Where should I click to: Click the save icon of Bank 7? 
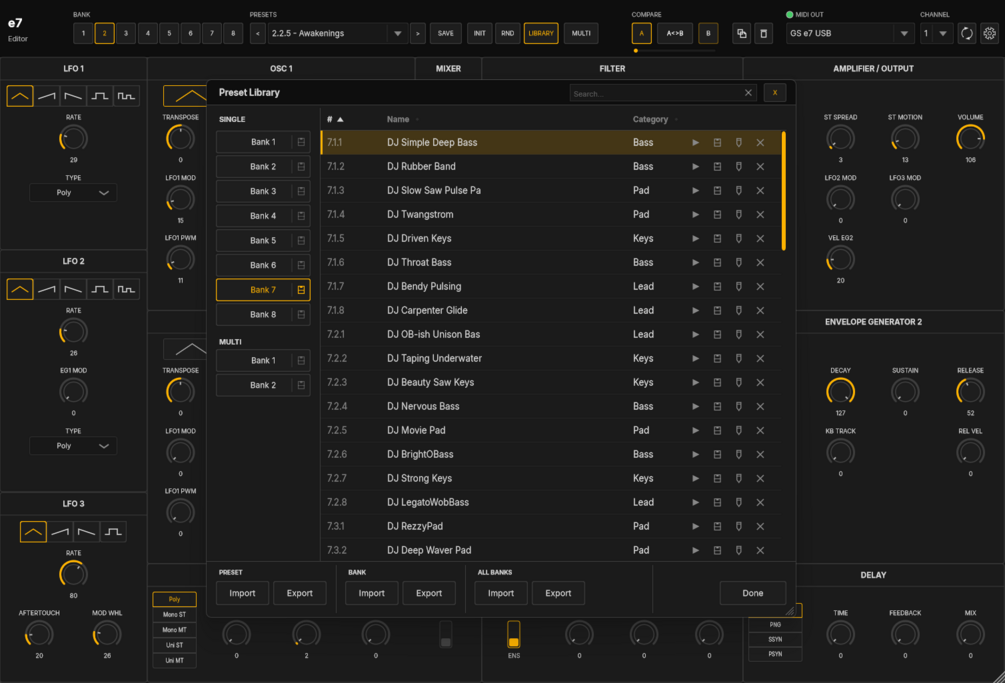click(301, 290)
